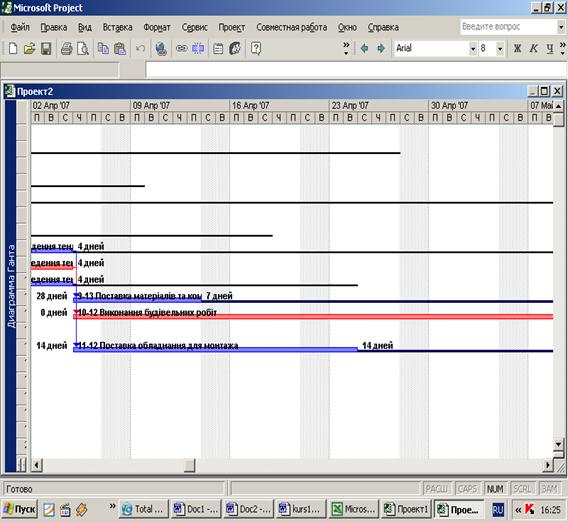Switch to the Проект1 taskbar button
This screenshot has height=522, width=568.
tap(406, 509)
